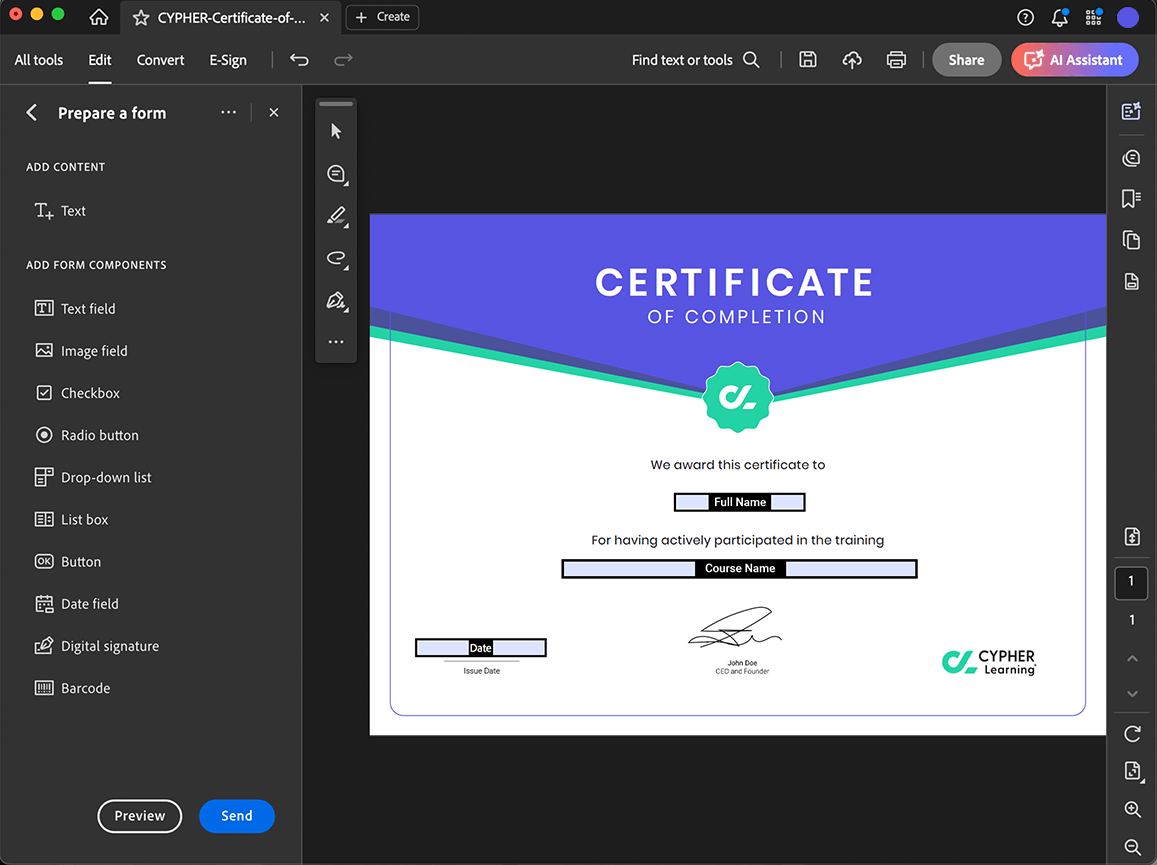Open the bookmarks panel icon
The width and height of the screenshot is (1157, 865).
click(1131, 199)
